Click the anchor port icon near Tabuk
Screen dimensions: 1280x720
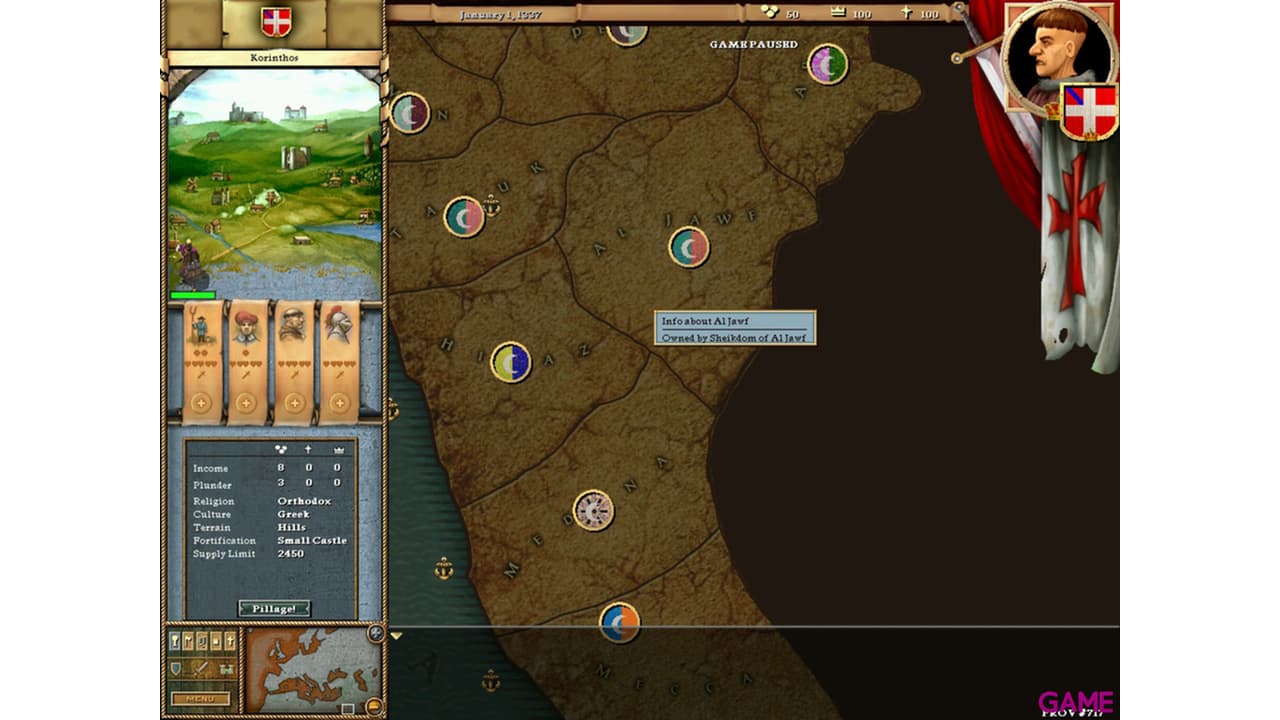(491, 206)
